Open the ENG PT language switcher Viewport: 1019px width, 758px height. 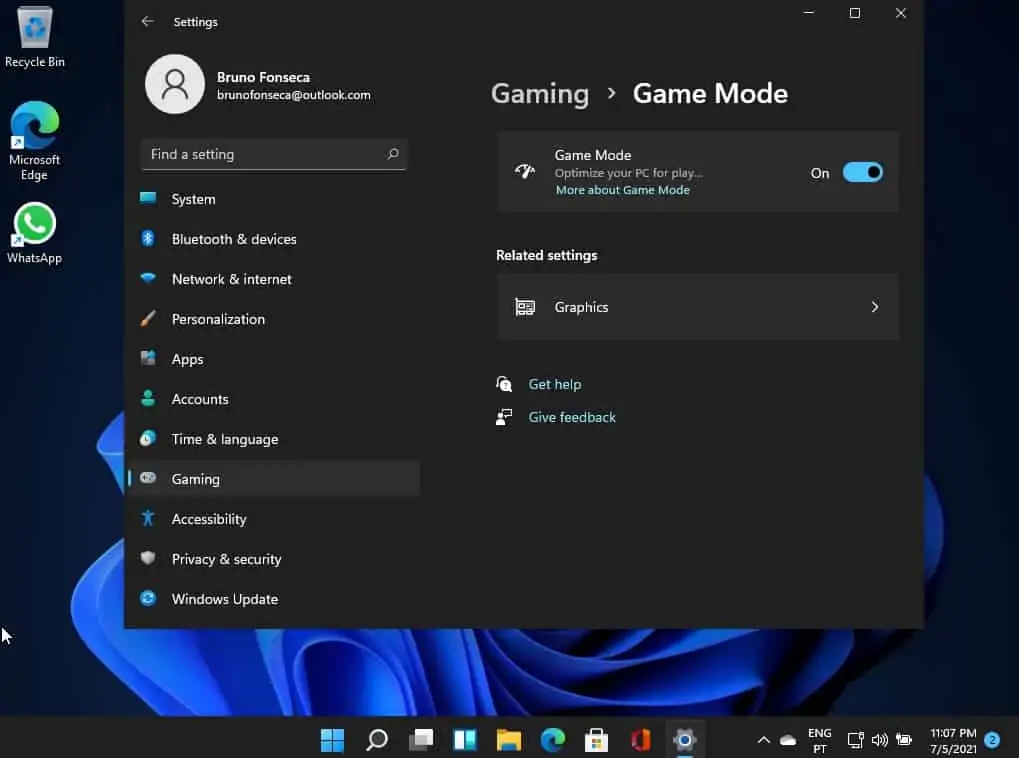(x=819, y=740)
